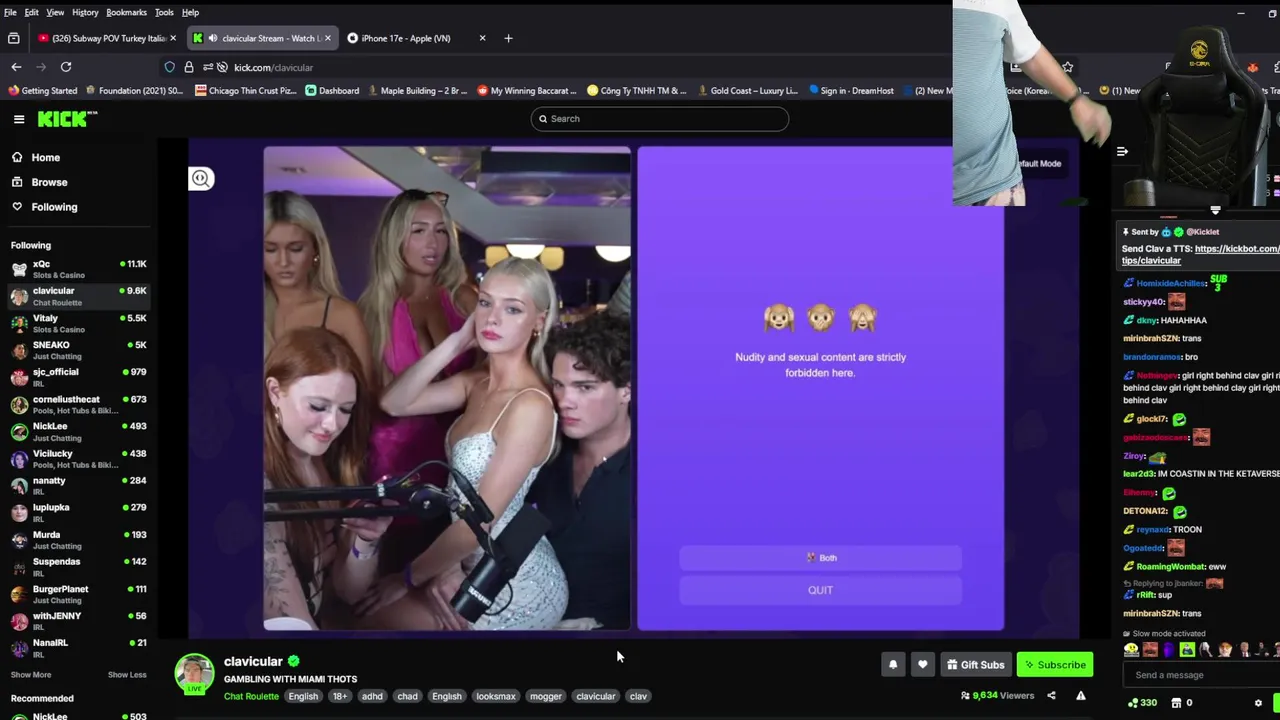This screenshot has height=720, width=1280.
Task: Open SNEAKO channel in the following list
Action: pos(78,350)
